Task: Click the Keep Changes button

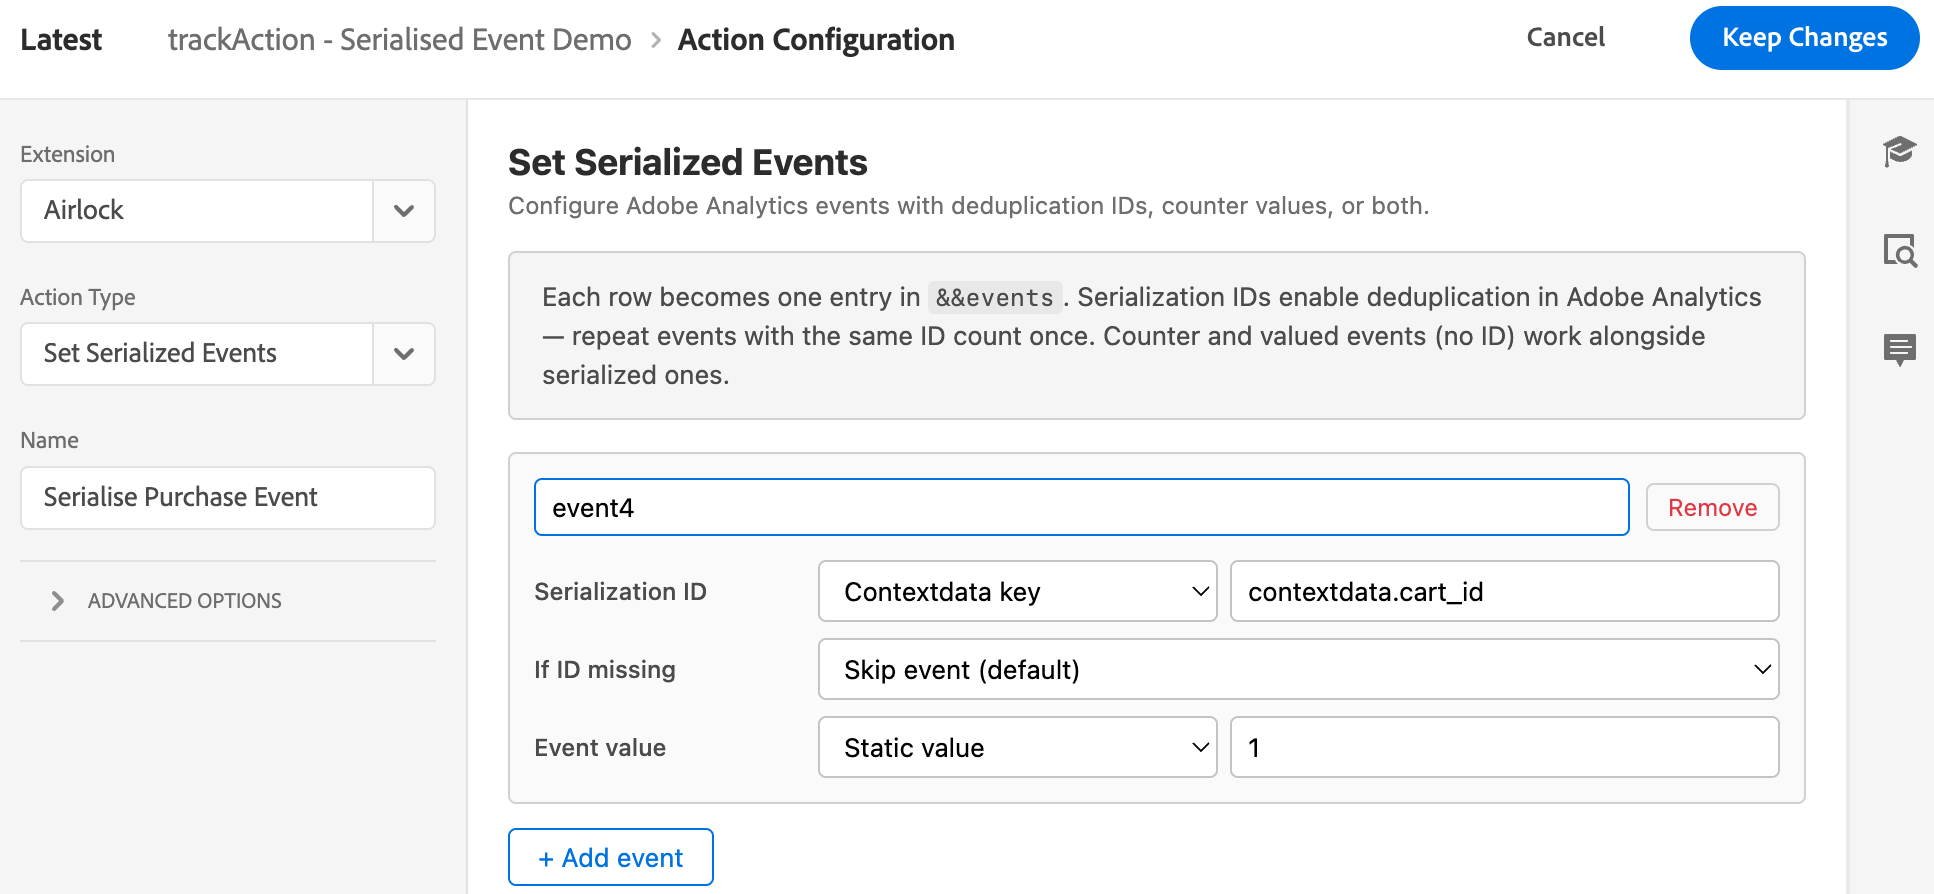Action: pyautogui.click(x=1804, y=38)
